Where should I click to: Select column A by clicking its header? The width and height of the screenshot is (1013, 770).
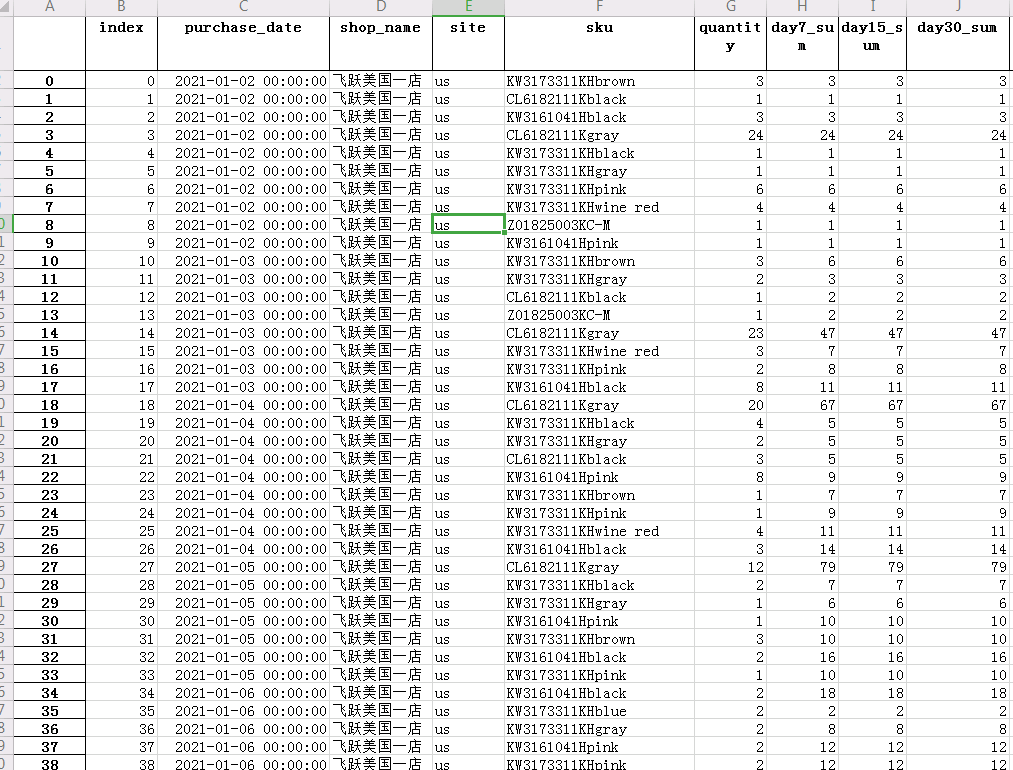pyautogui.click(x=48, y=8)
